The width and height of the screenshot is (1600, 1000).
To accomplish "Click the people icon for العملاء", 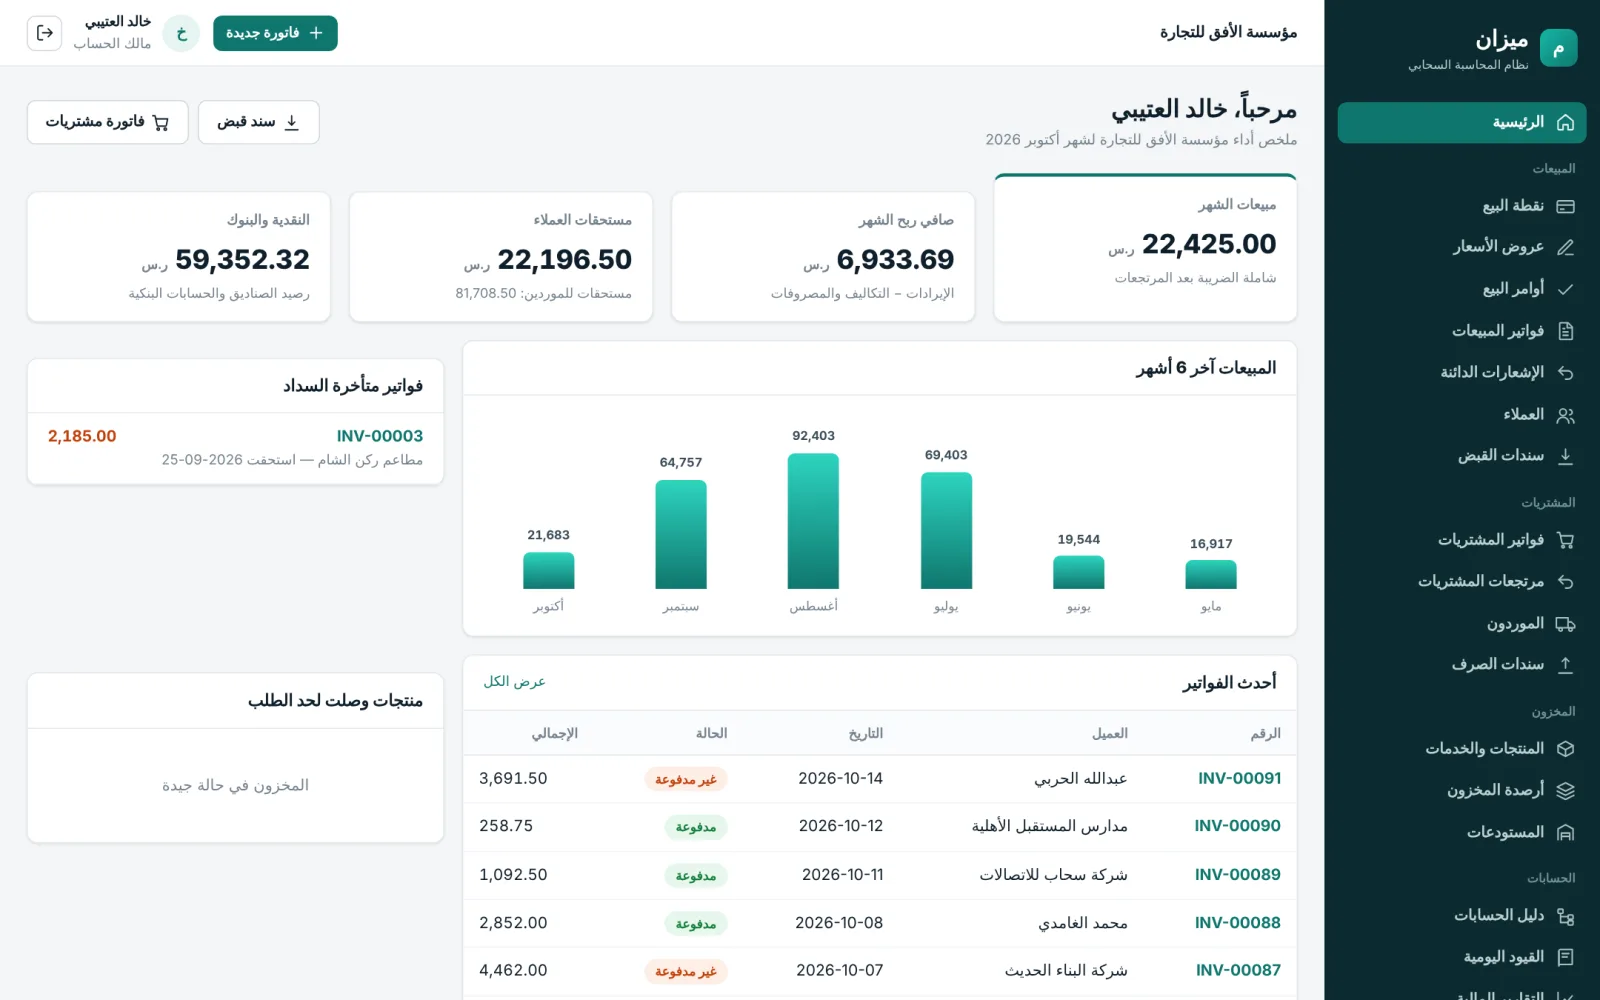I will 1565,415.
